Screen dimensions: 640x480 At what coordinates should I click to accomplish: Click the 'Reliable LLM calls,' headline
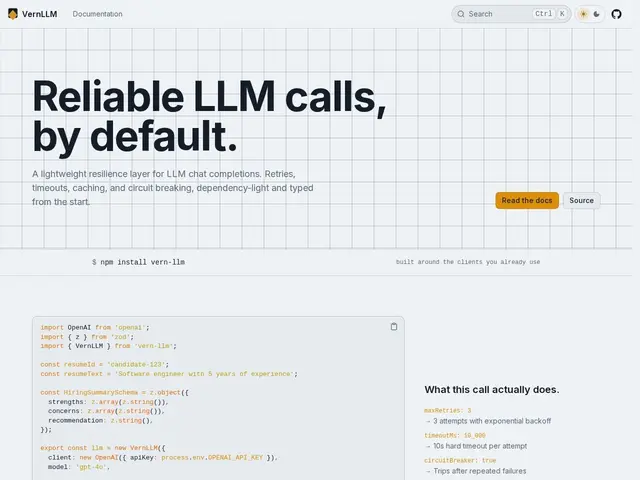point(209,97)
